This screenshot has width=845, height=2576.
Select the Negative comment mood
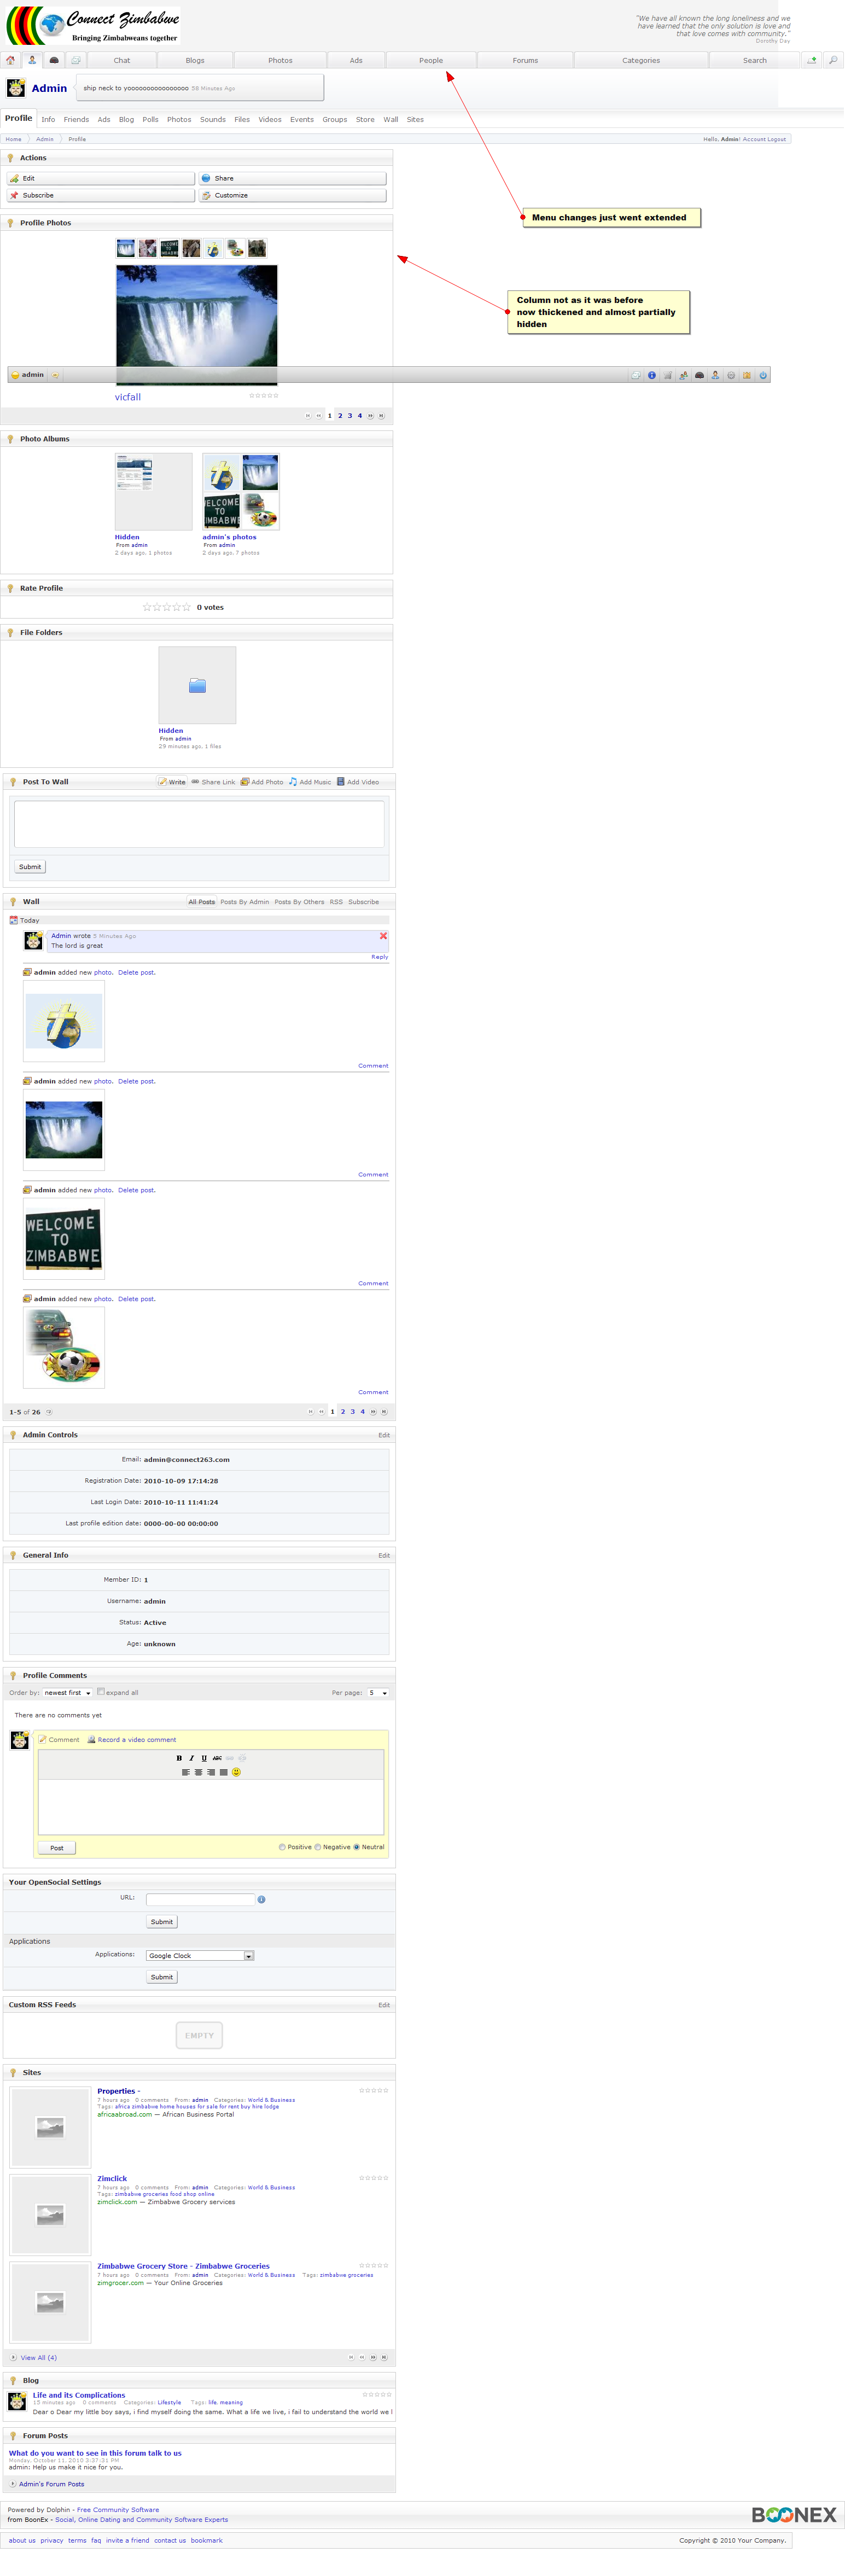(318, 1847)
